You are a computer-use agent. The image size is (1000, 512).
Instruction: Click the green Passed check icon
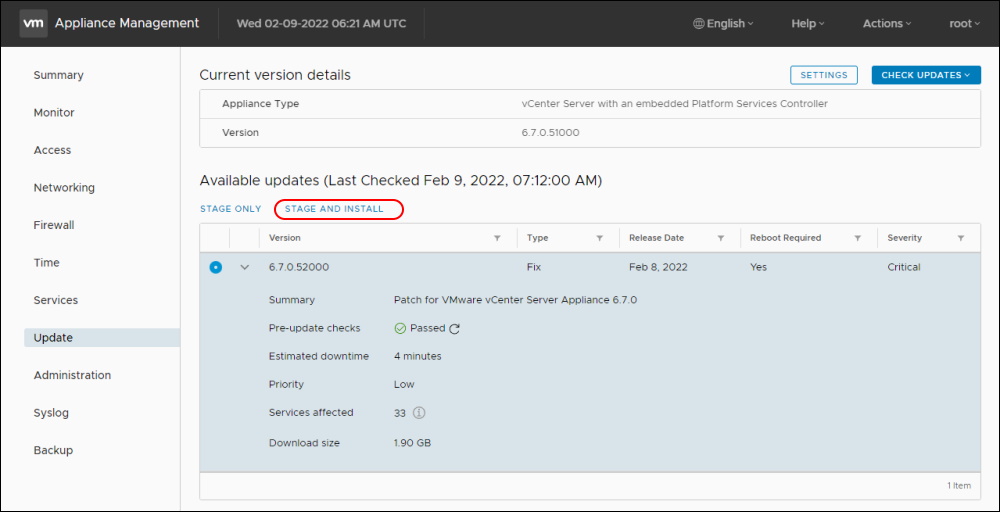[401, 328]
